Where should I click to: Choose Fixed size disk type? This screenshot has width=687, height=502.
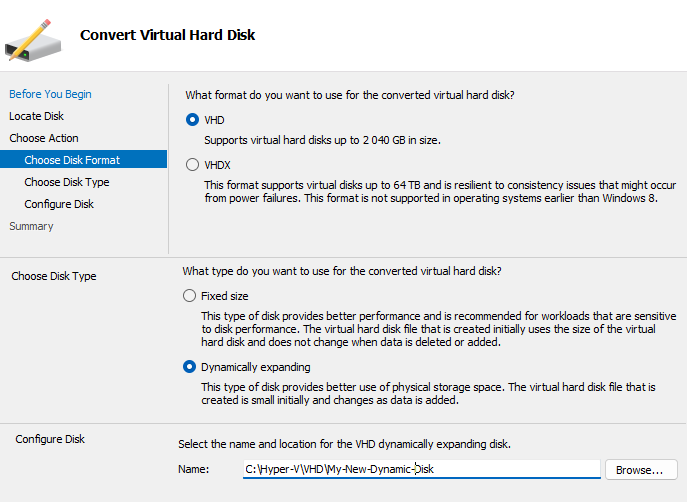point(189,296)
